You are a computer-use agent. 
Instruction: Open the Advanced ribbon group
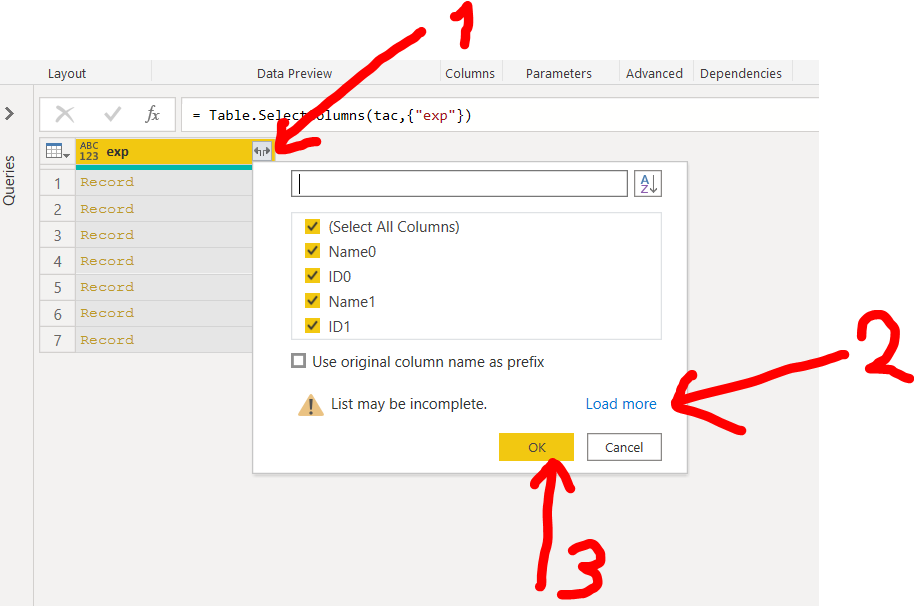coord(654,73)
